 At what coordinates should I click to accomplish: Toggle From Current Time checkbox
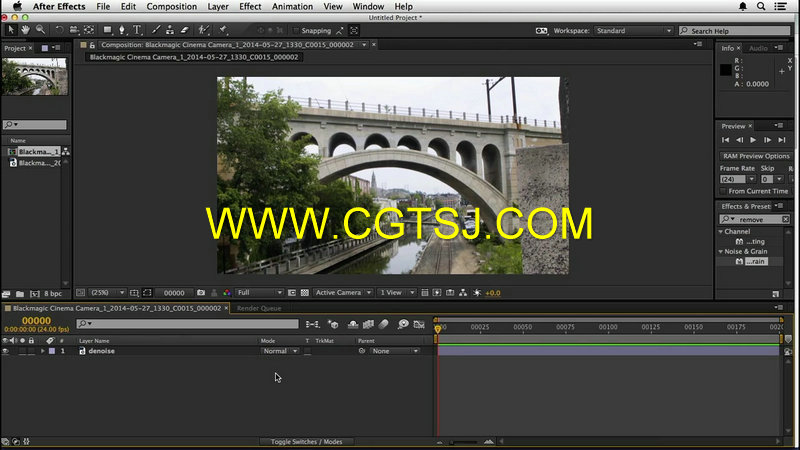pyautogui.click(x=723, y=191)
